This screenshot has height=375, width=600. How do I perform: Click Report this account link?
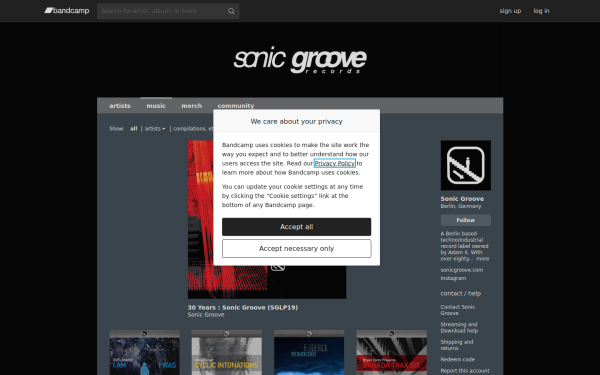pyautogui.click(x=465, y=370)
